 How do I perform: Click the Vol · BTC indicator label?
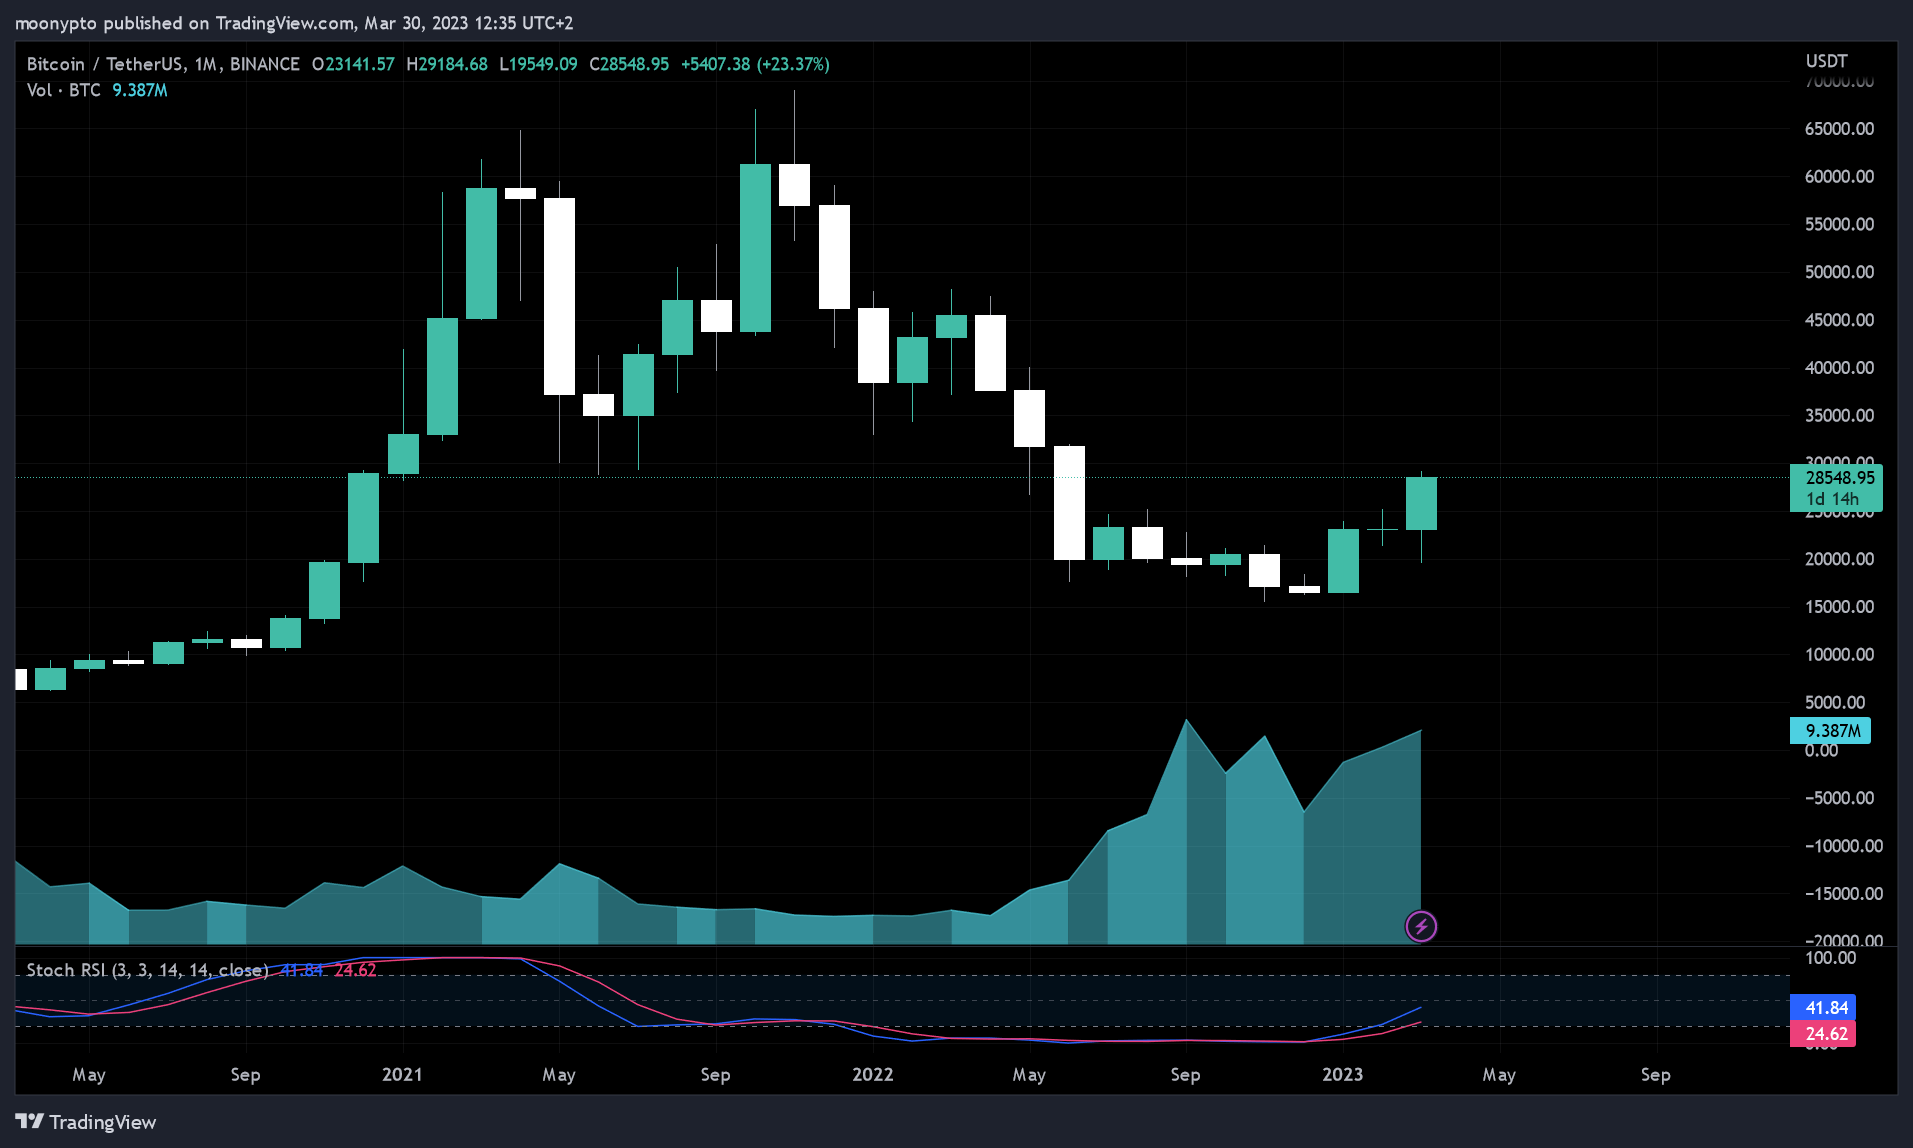(64, 90)
